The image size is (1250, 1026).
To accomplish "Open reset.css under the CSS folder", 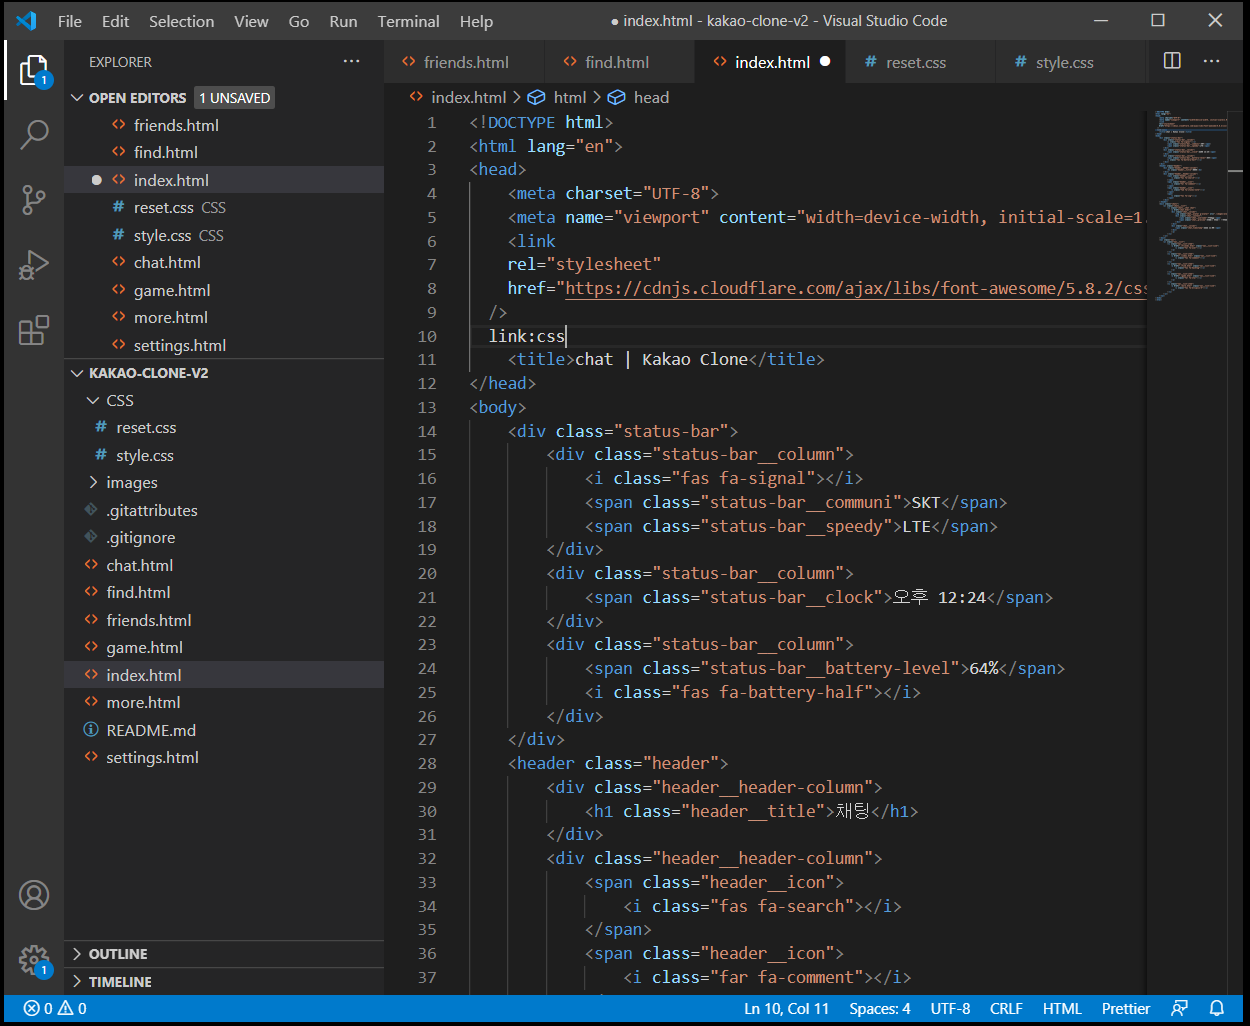I will (224, 427).
